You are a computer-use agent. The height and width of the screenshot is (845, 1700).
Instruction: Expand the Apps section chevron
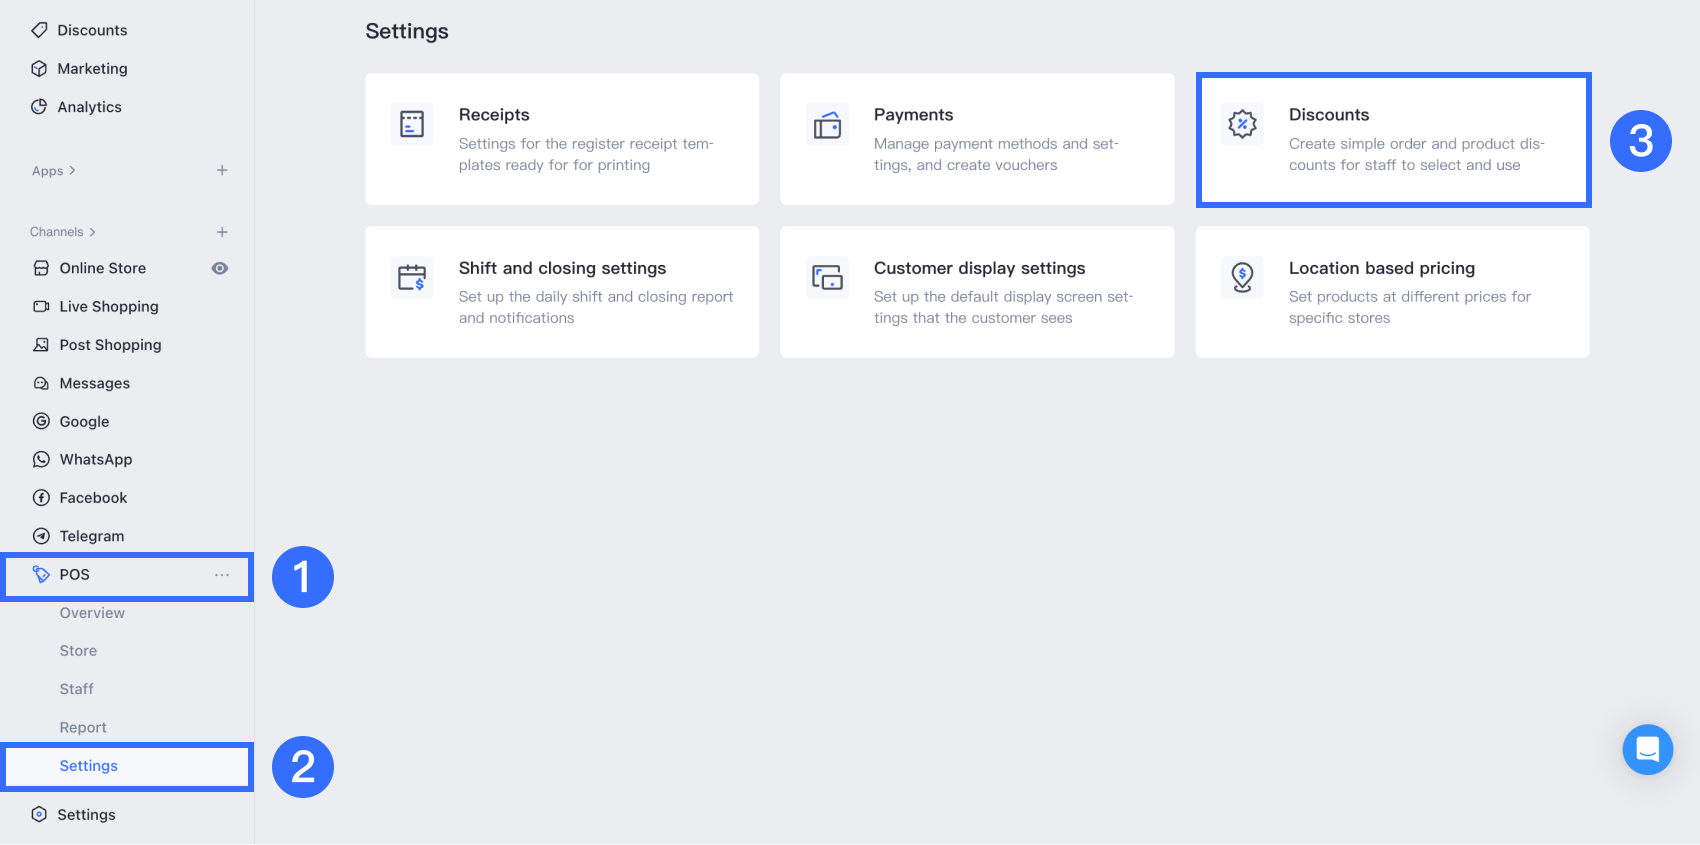coord(72,171)
